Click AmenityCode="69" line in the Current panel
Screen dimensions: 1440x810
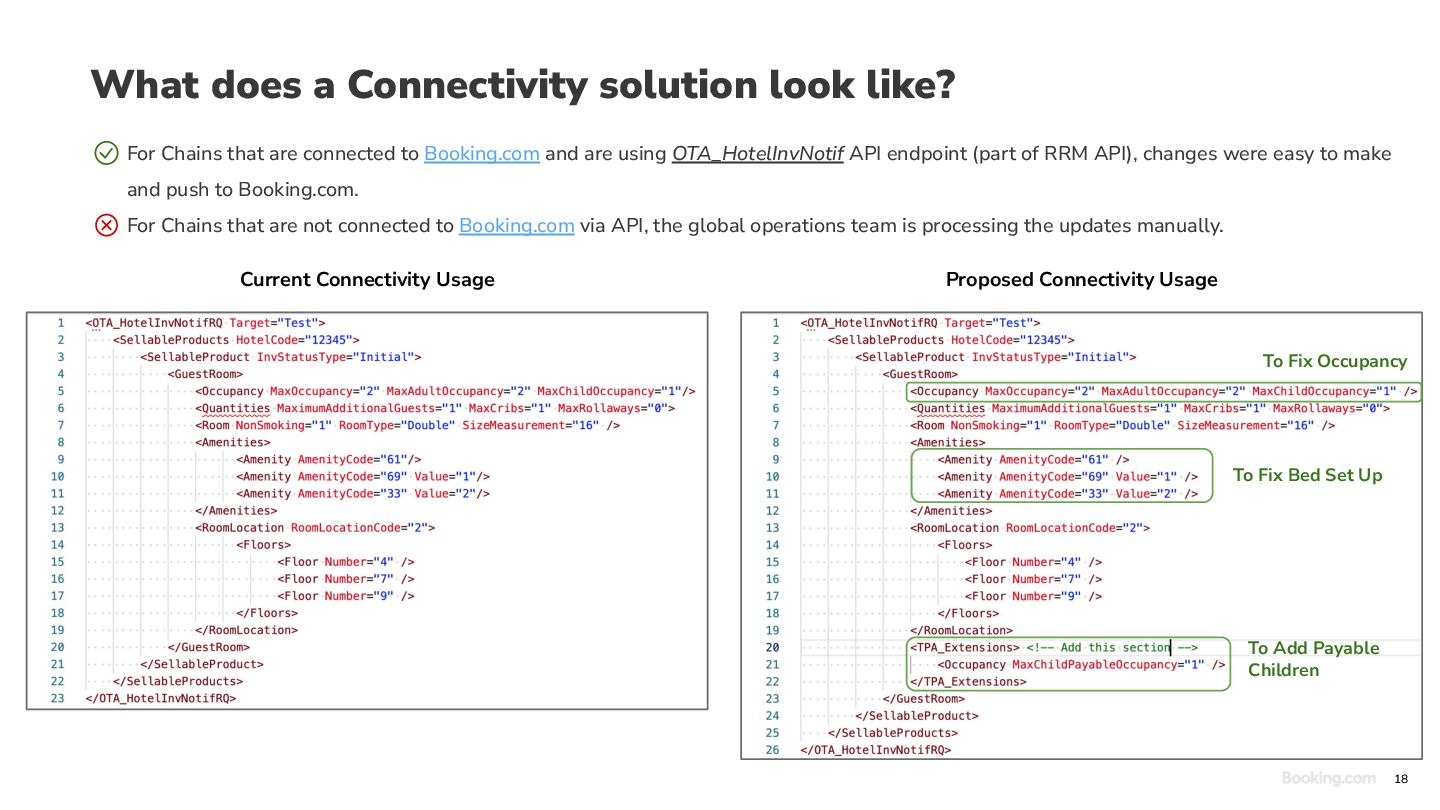(x=363, y=476)
